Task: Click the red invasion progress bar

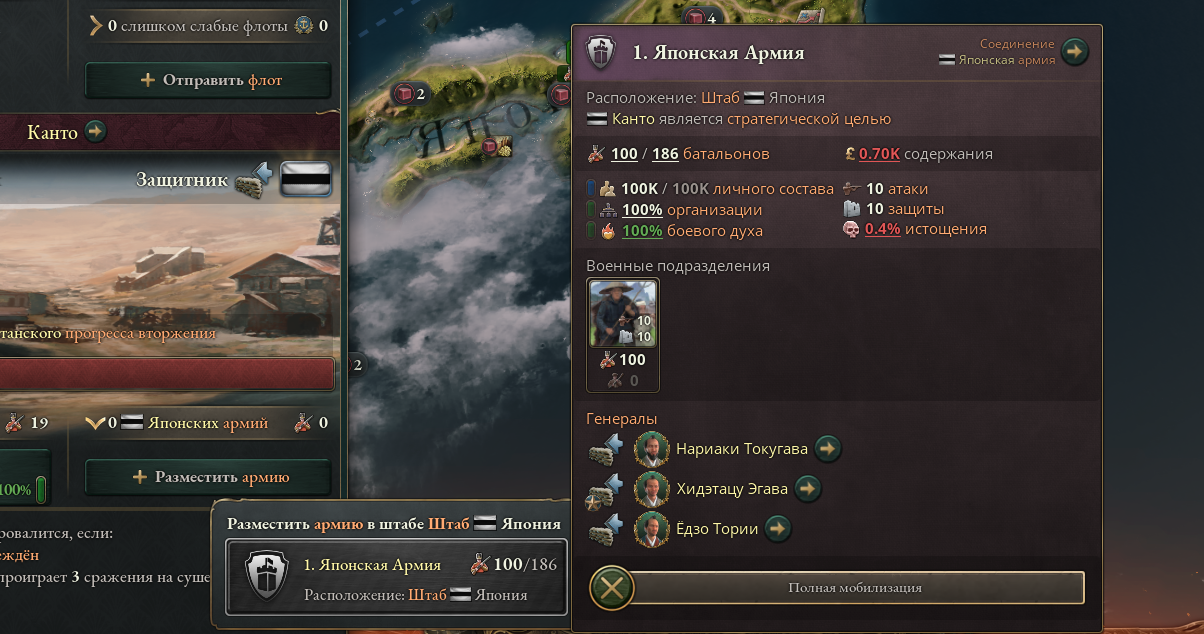Action: (167, 374)
